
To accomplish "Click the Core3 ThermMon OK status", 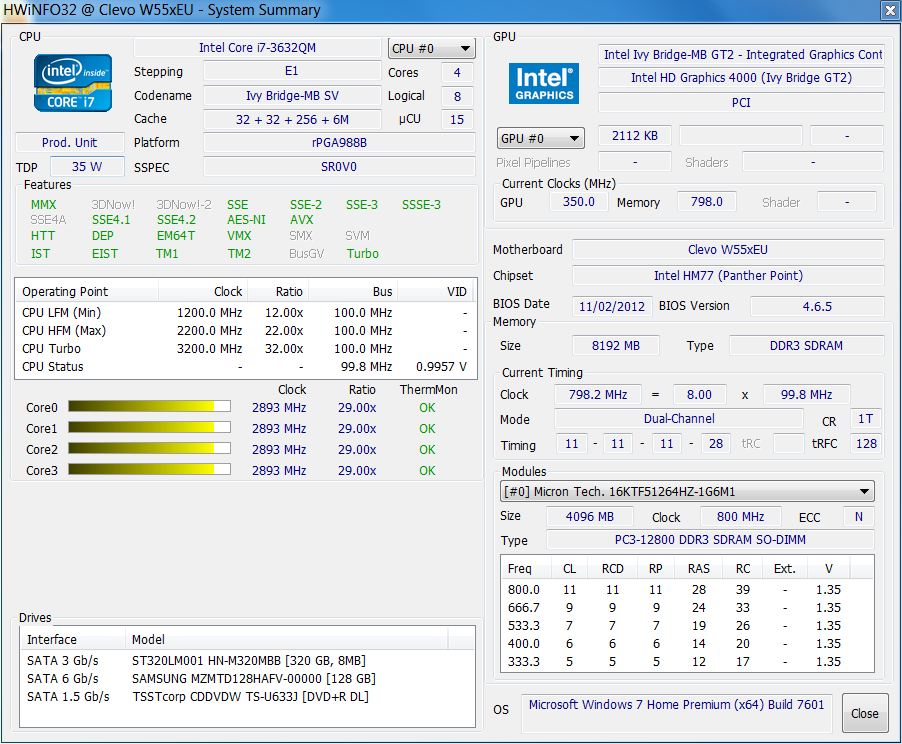I will click(427, 470).
